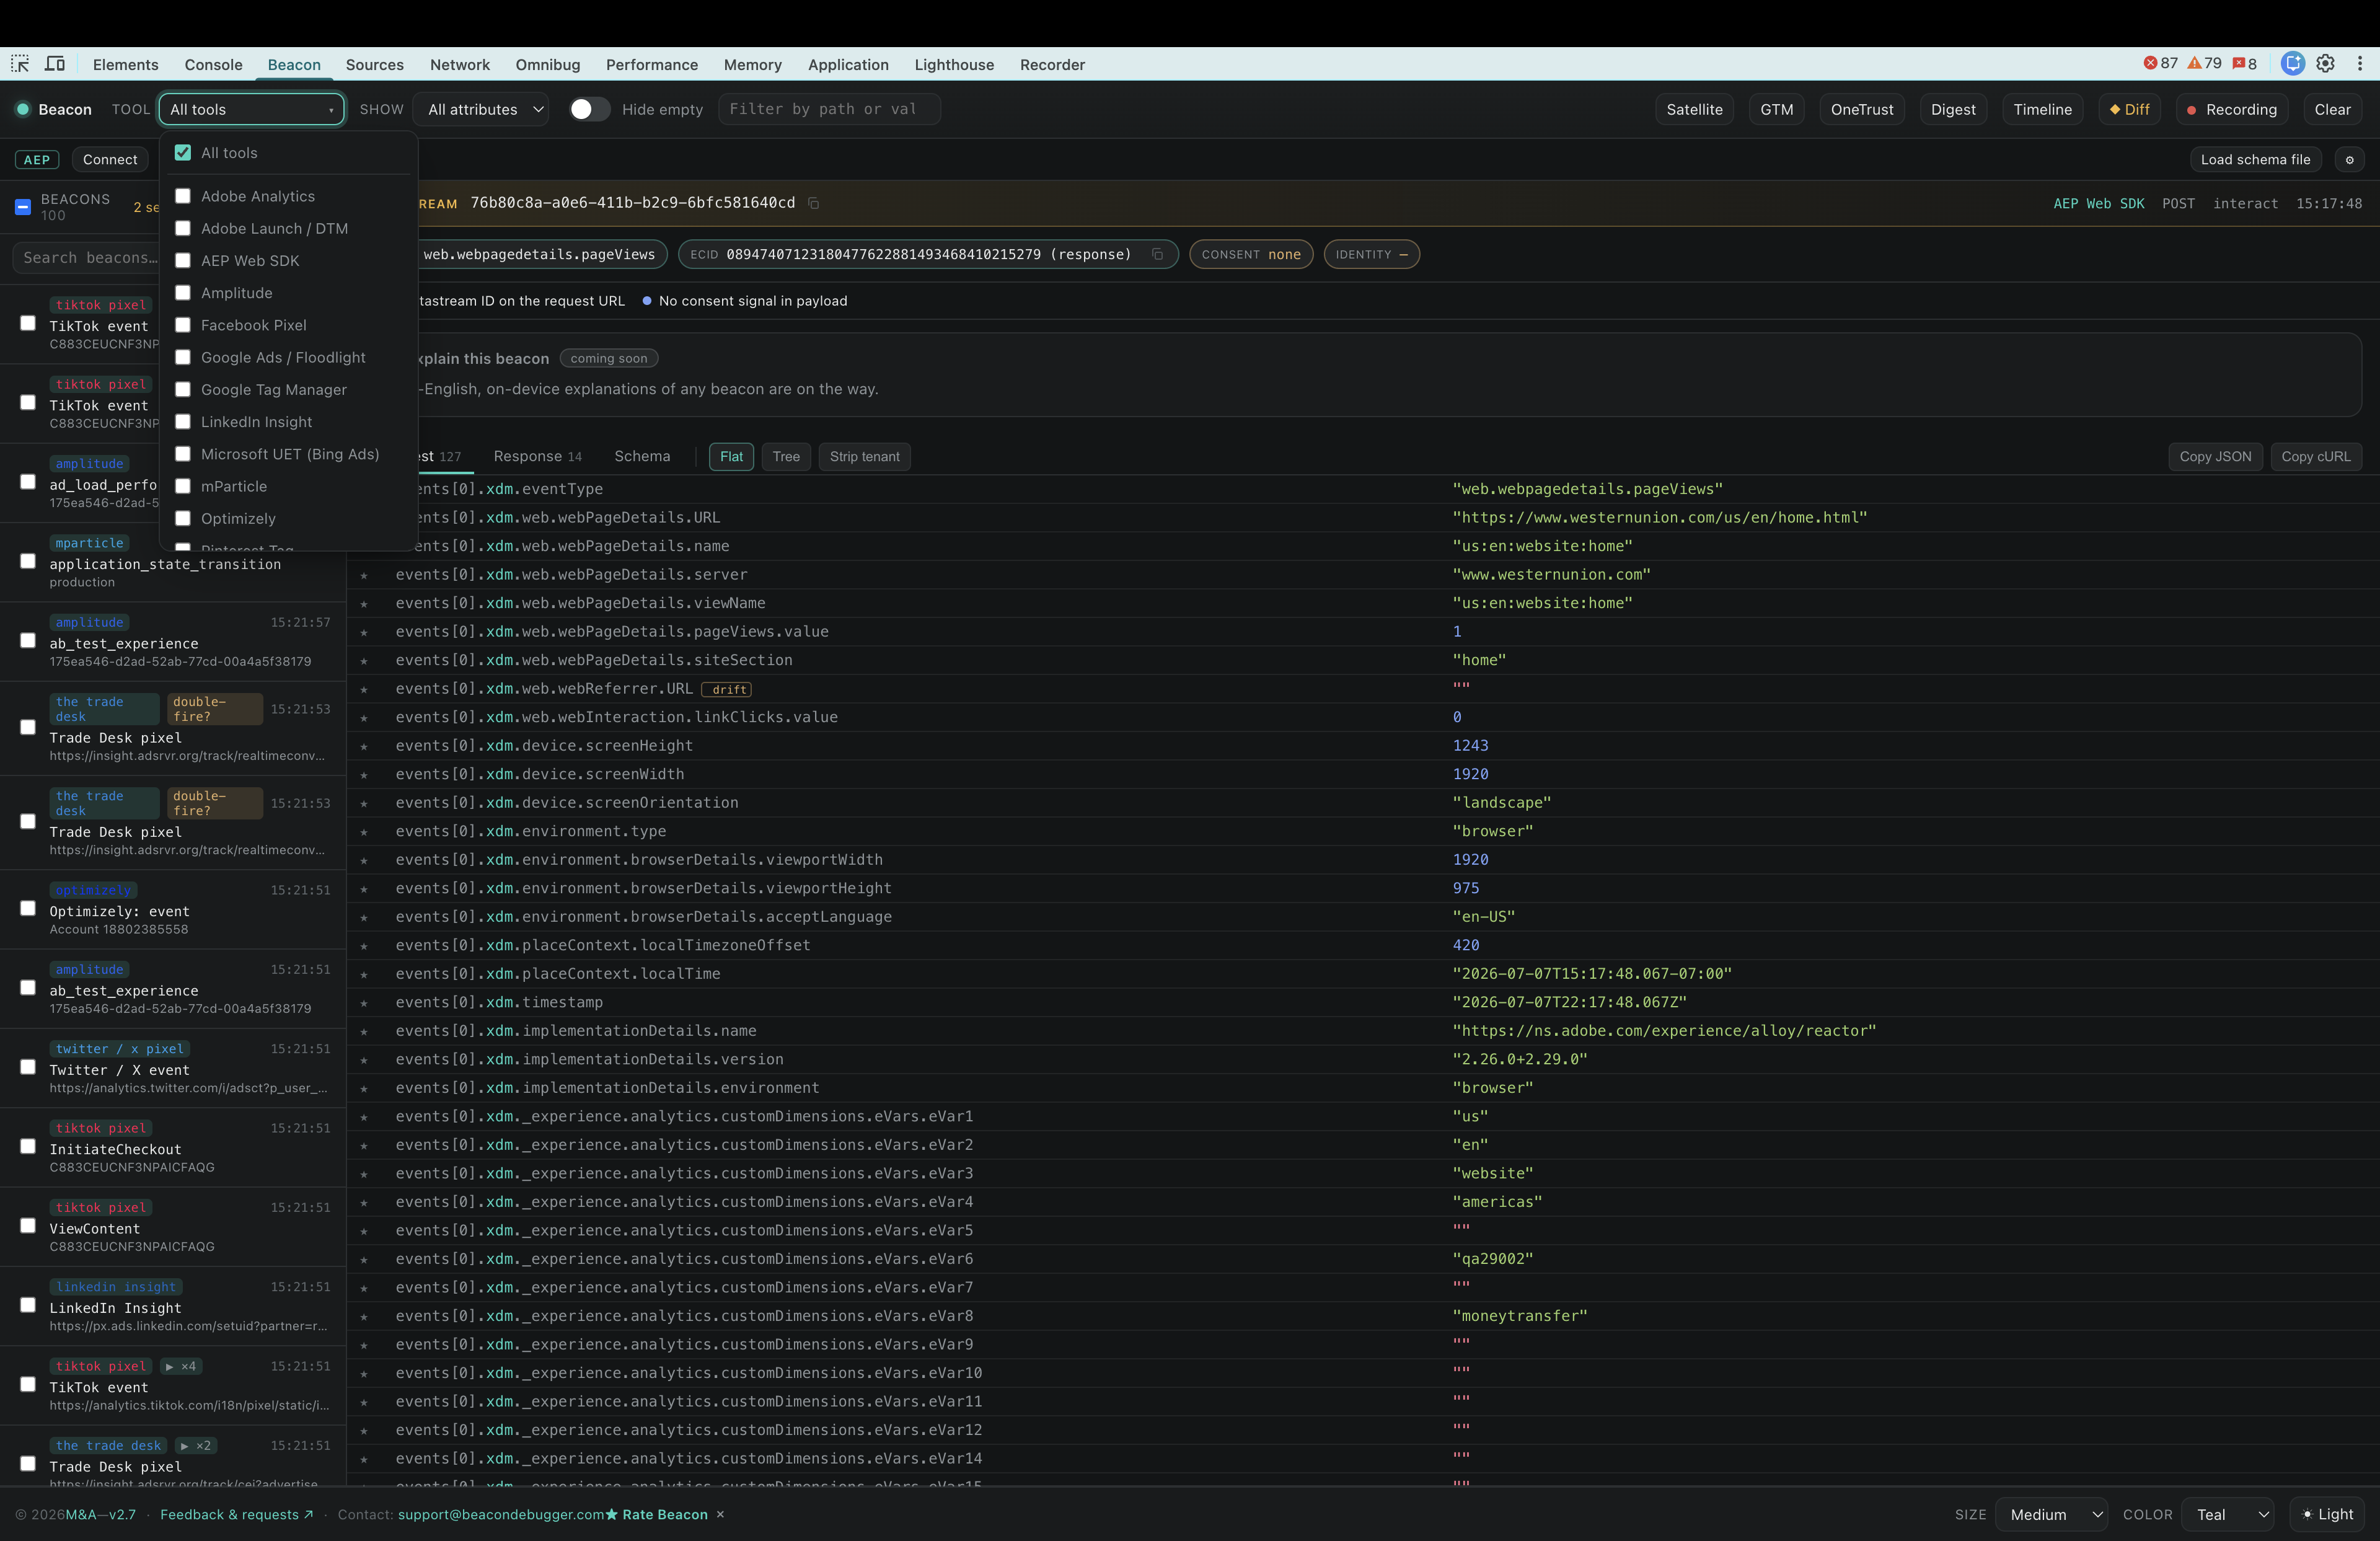Focus the Filter by path or value field
Image resolution: width=2380 pixels, height=1541 pixels.
[x=829, y=109]
